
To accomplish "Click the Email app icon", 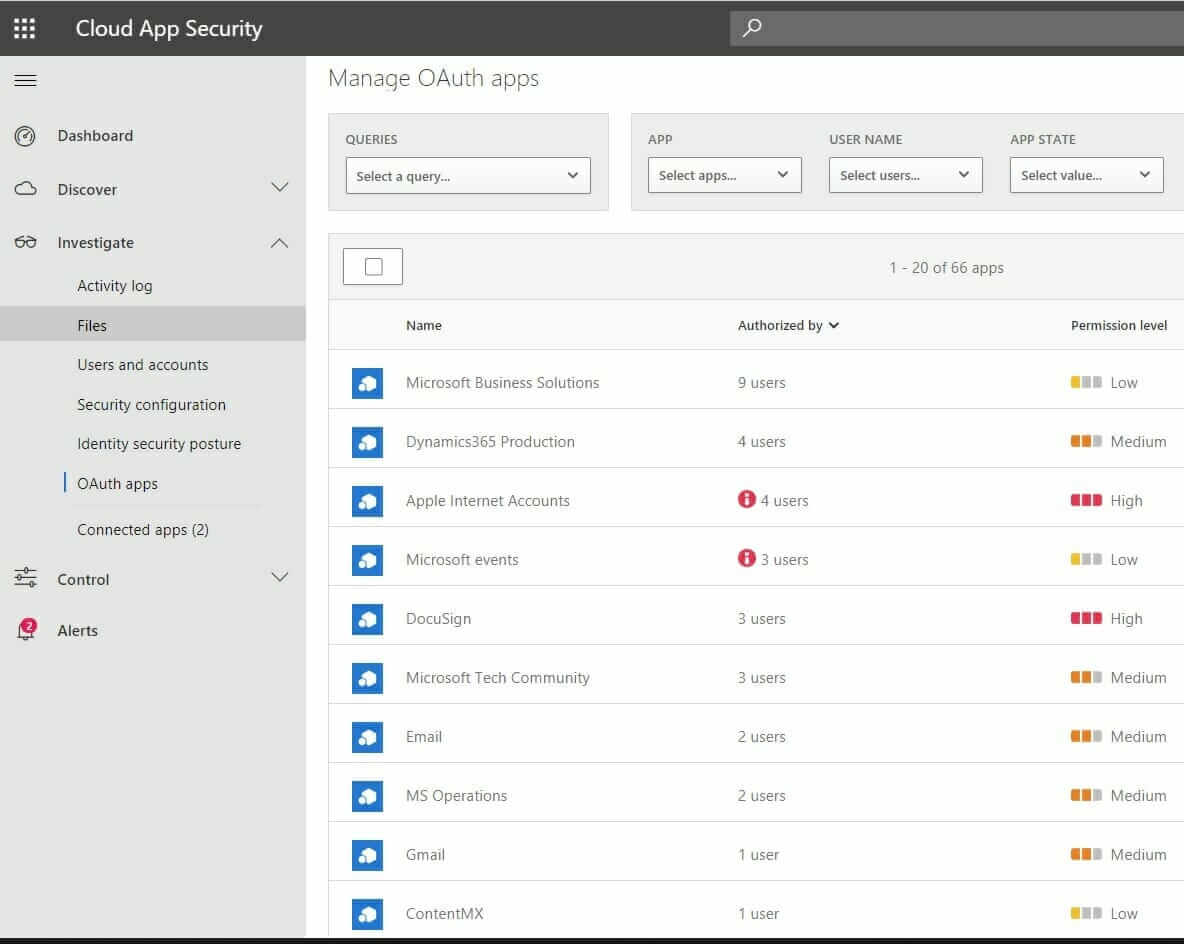I will click(x=367, y=736).
